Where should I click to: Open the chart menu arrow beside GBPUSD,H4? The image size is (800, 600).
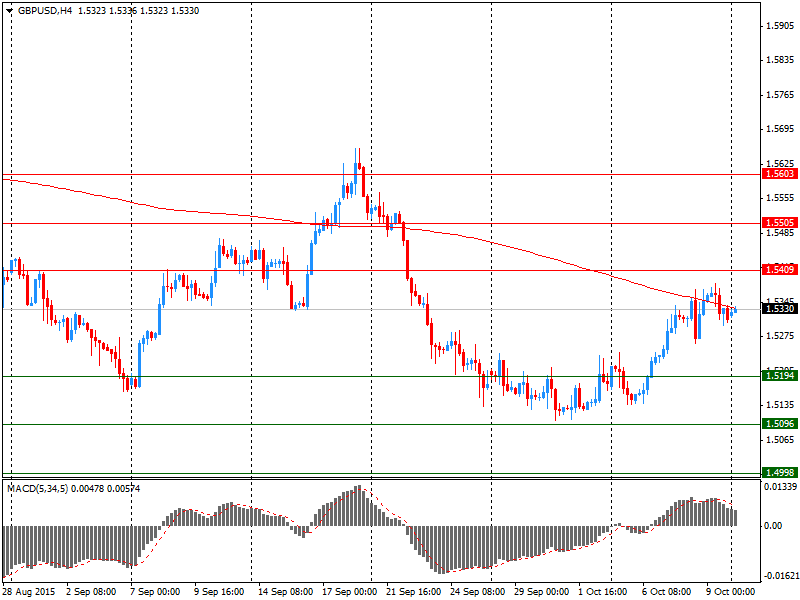(x=9, y=11)
